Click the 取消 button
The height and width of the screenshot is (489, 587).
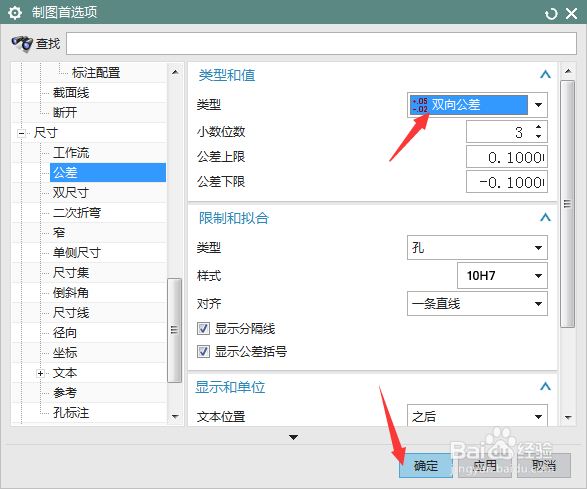point(544,465)
